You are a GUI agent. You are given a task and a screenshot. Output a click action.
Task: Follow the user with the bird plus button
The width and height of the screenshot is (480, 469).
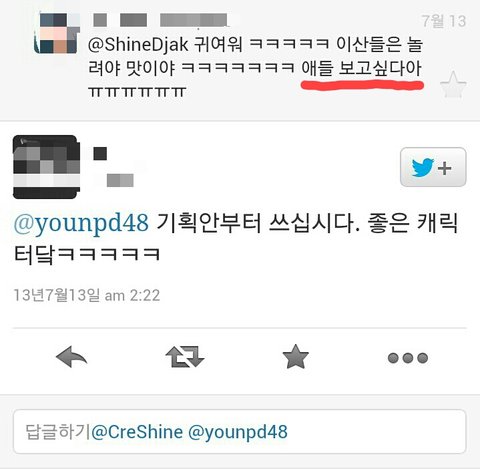(433, 167)
